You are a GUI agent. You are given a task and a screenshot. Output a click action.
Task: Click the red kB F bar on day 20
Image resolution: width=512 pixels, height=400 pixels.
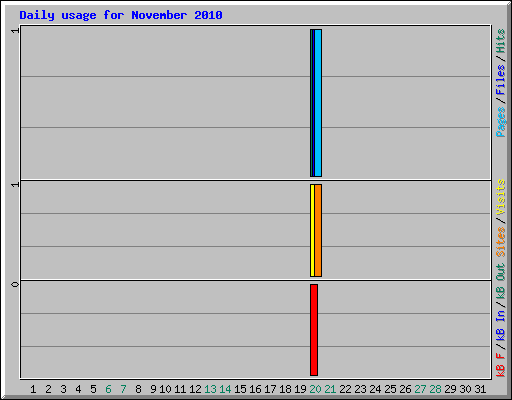pyautogui.click(x=314, y=330)
